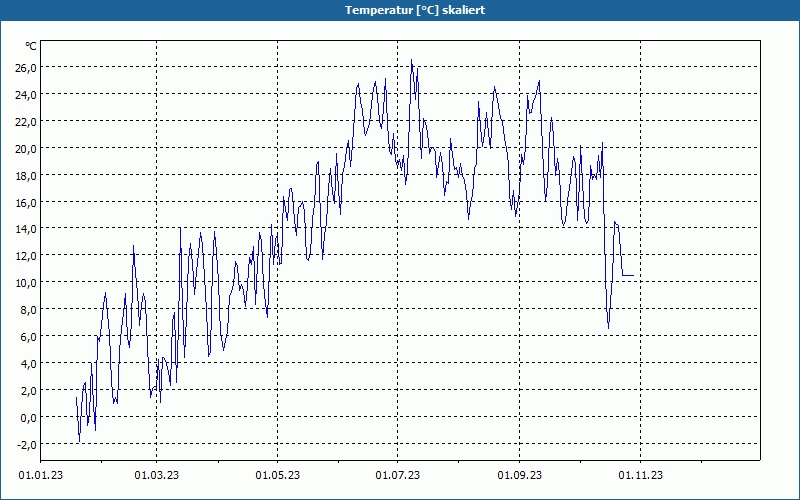
Task: Click the °C unit label
Action: point(31,46)
